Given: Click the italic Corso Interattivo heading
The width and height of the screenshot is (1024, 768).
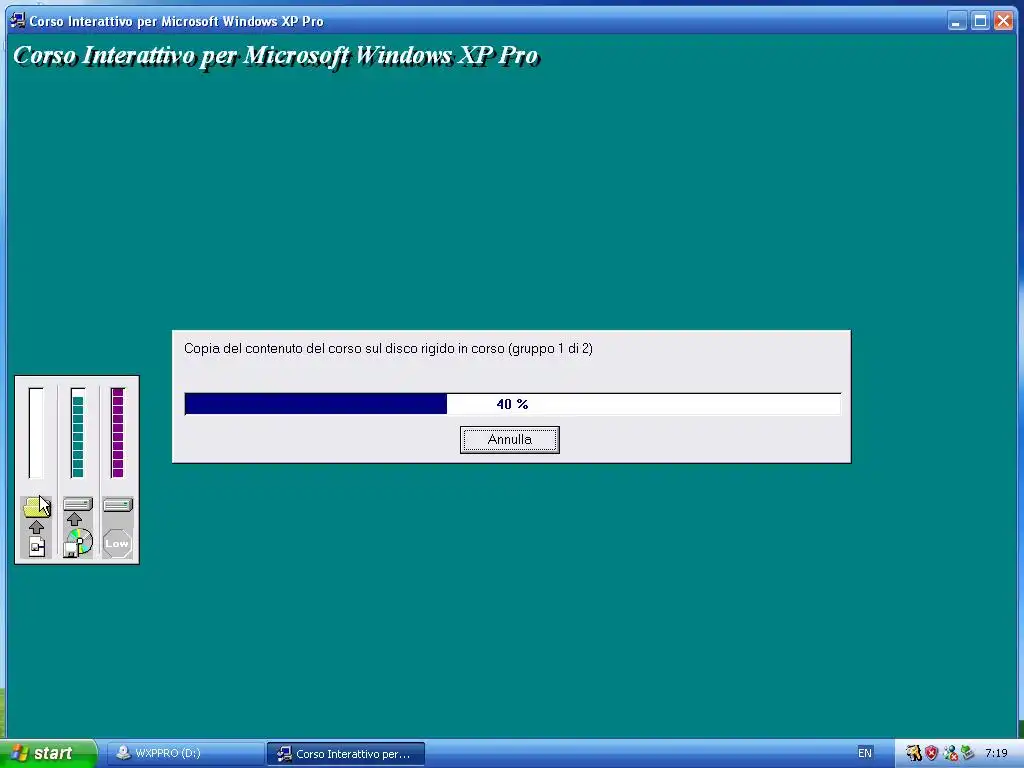Looking at the screenshot, I should tap(276, 56).
